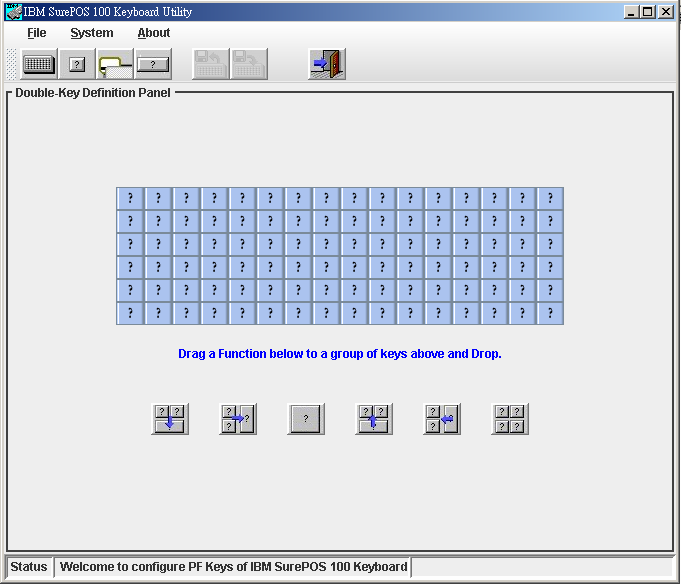Viewport: 681px width, 584px height.
Task: Select the key group with left arrow
Action: coord(442,419)
